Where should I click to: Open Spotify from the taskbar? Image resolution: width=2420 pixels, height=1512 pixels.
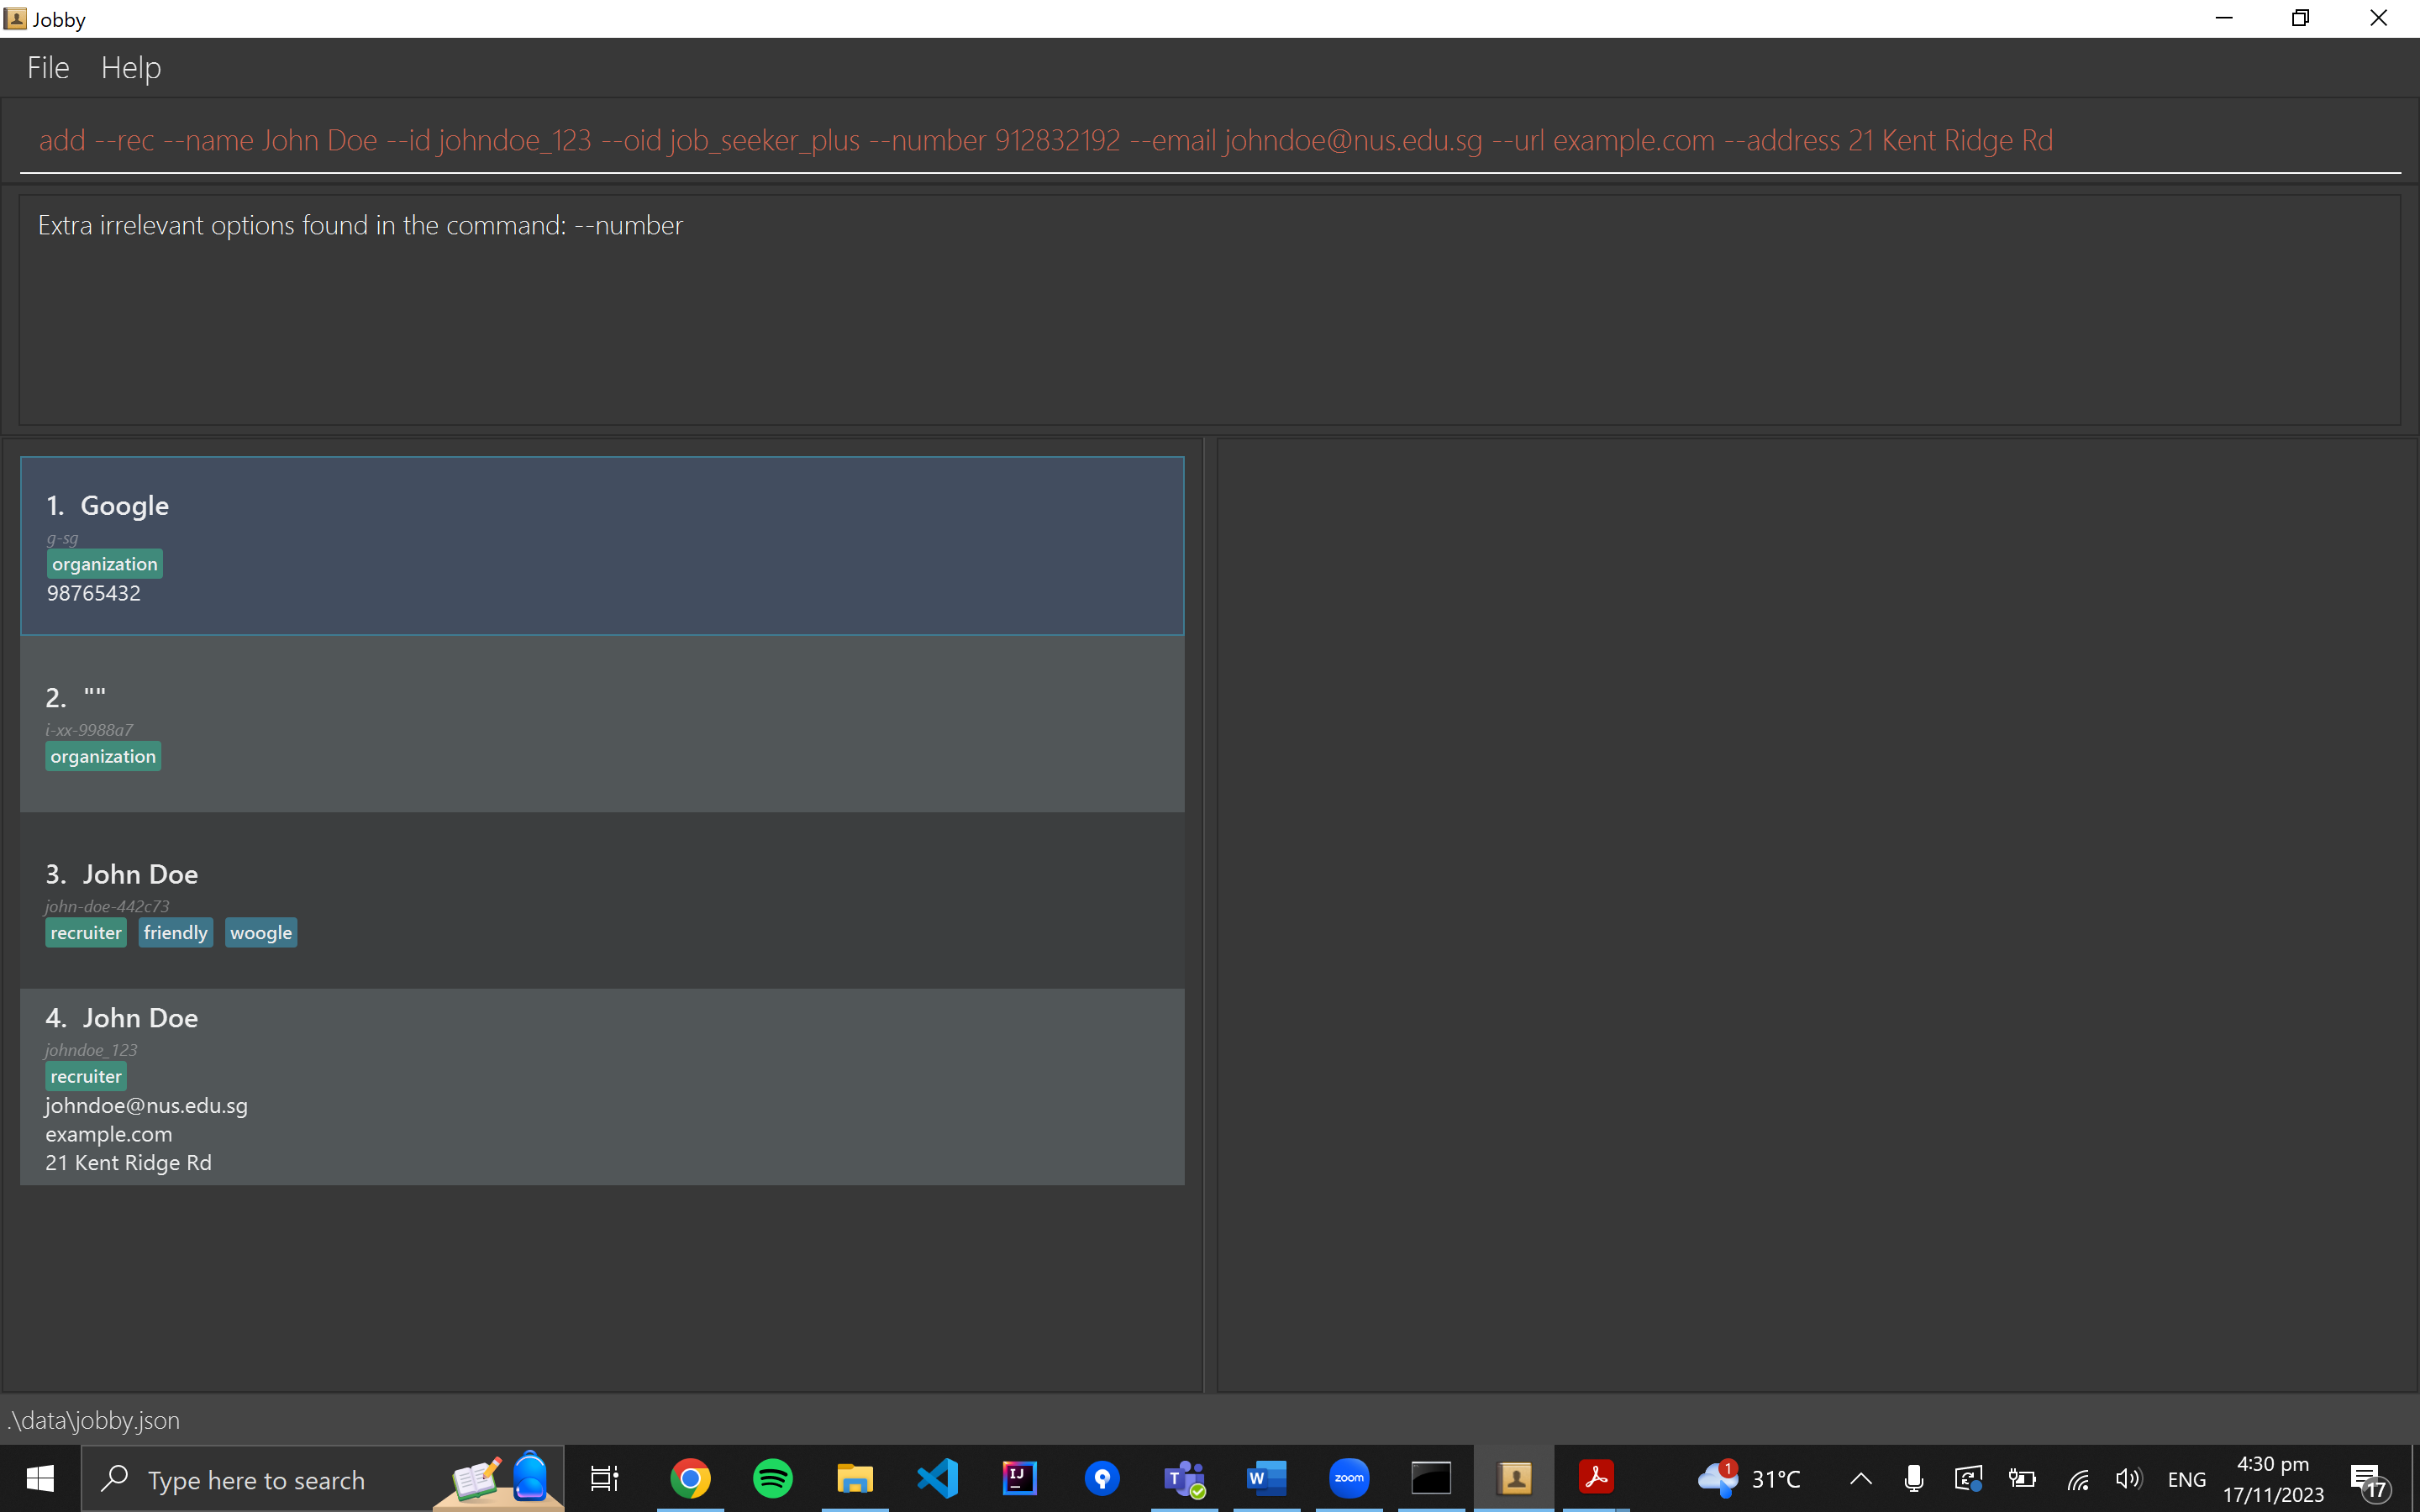tap(772, 1478)
